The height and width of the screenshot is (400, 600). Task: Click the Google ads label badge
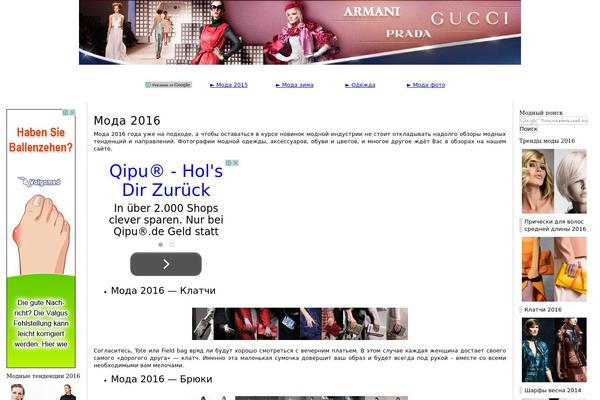pyautogui.click(x=168, y=85)
